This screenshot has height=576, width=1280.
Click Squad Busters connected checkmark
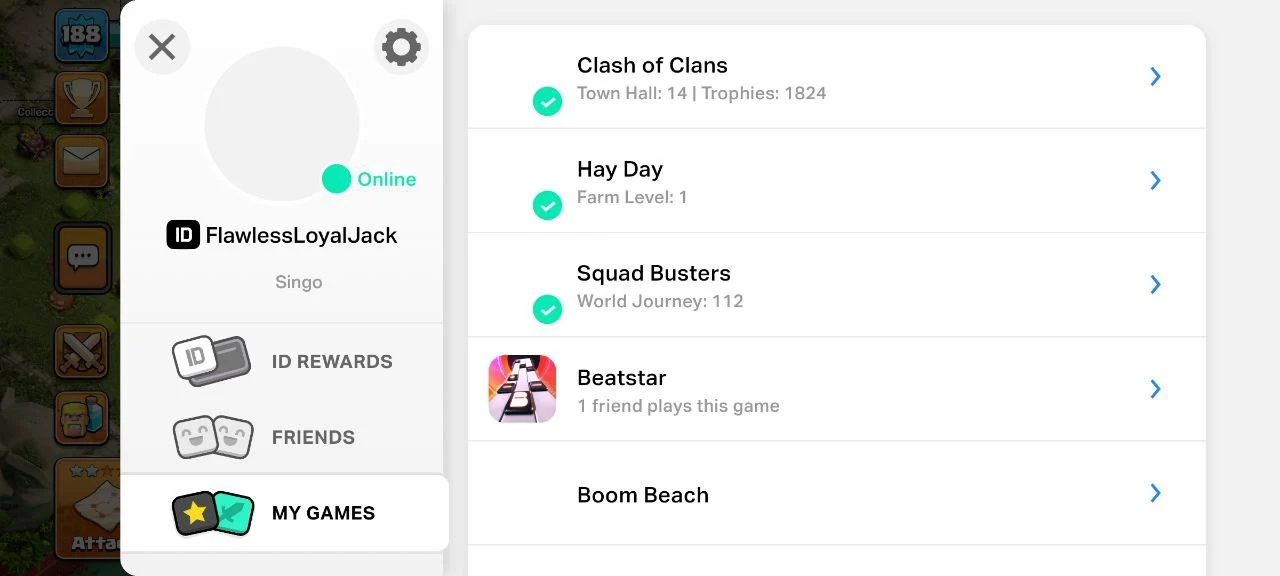point(547,309)
